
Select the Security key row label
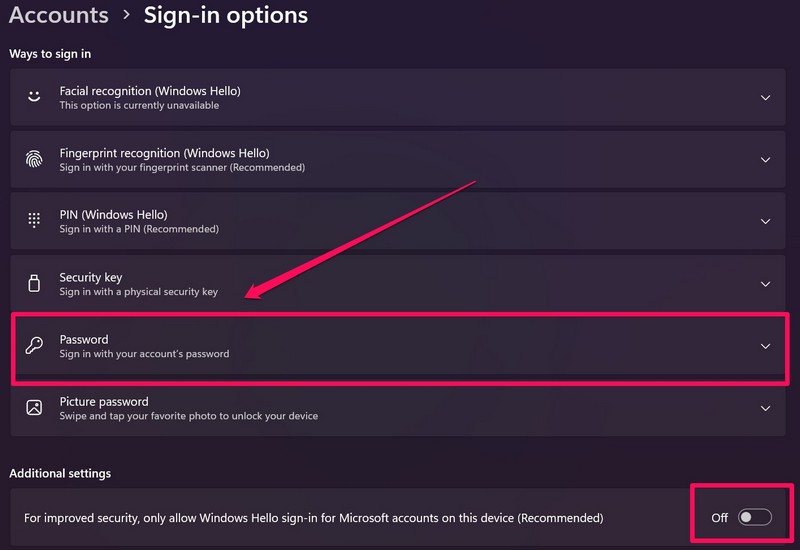tap(90, 277)
